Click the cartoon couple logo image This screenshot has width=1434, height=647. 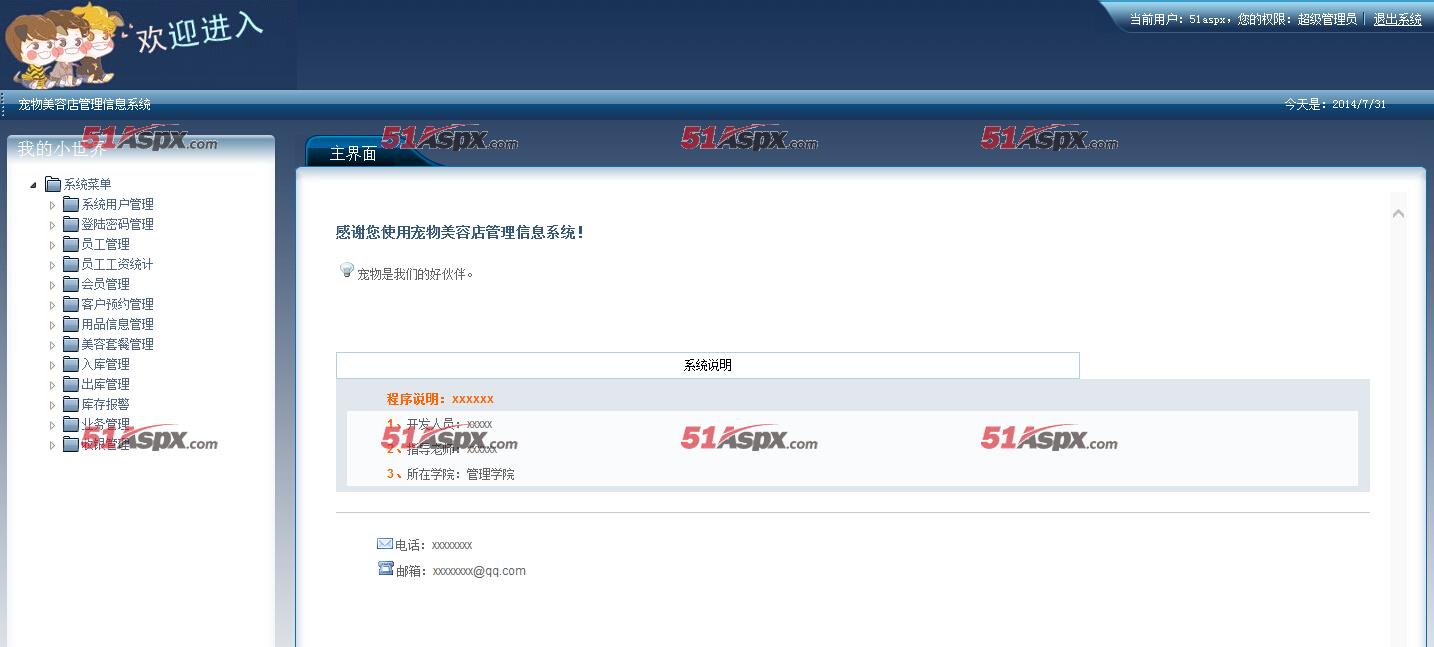[x=63, y=45]
